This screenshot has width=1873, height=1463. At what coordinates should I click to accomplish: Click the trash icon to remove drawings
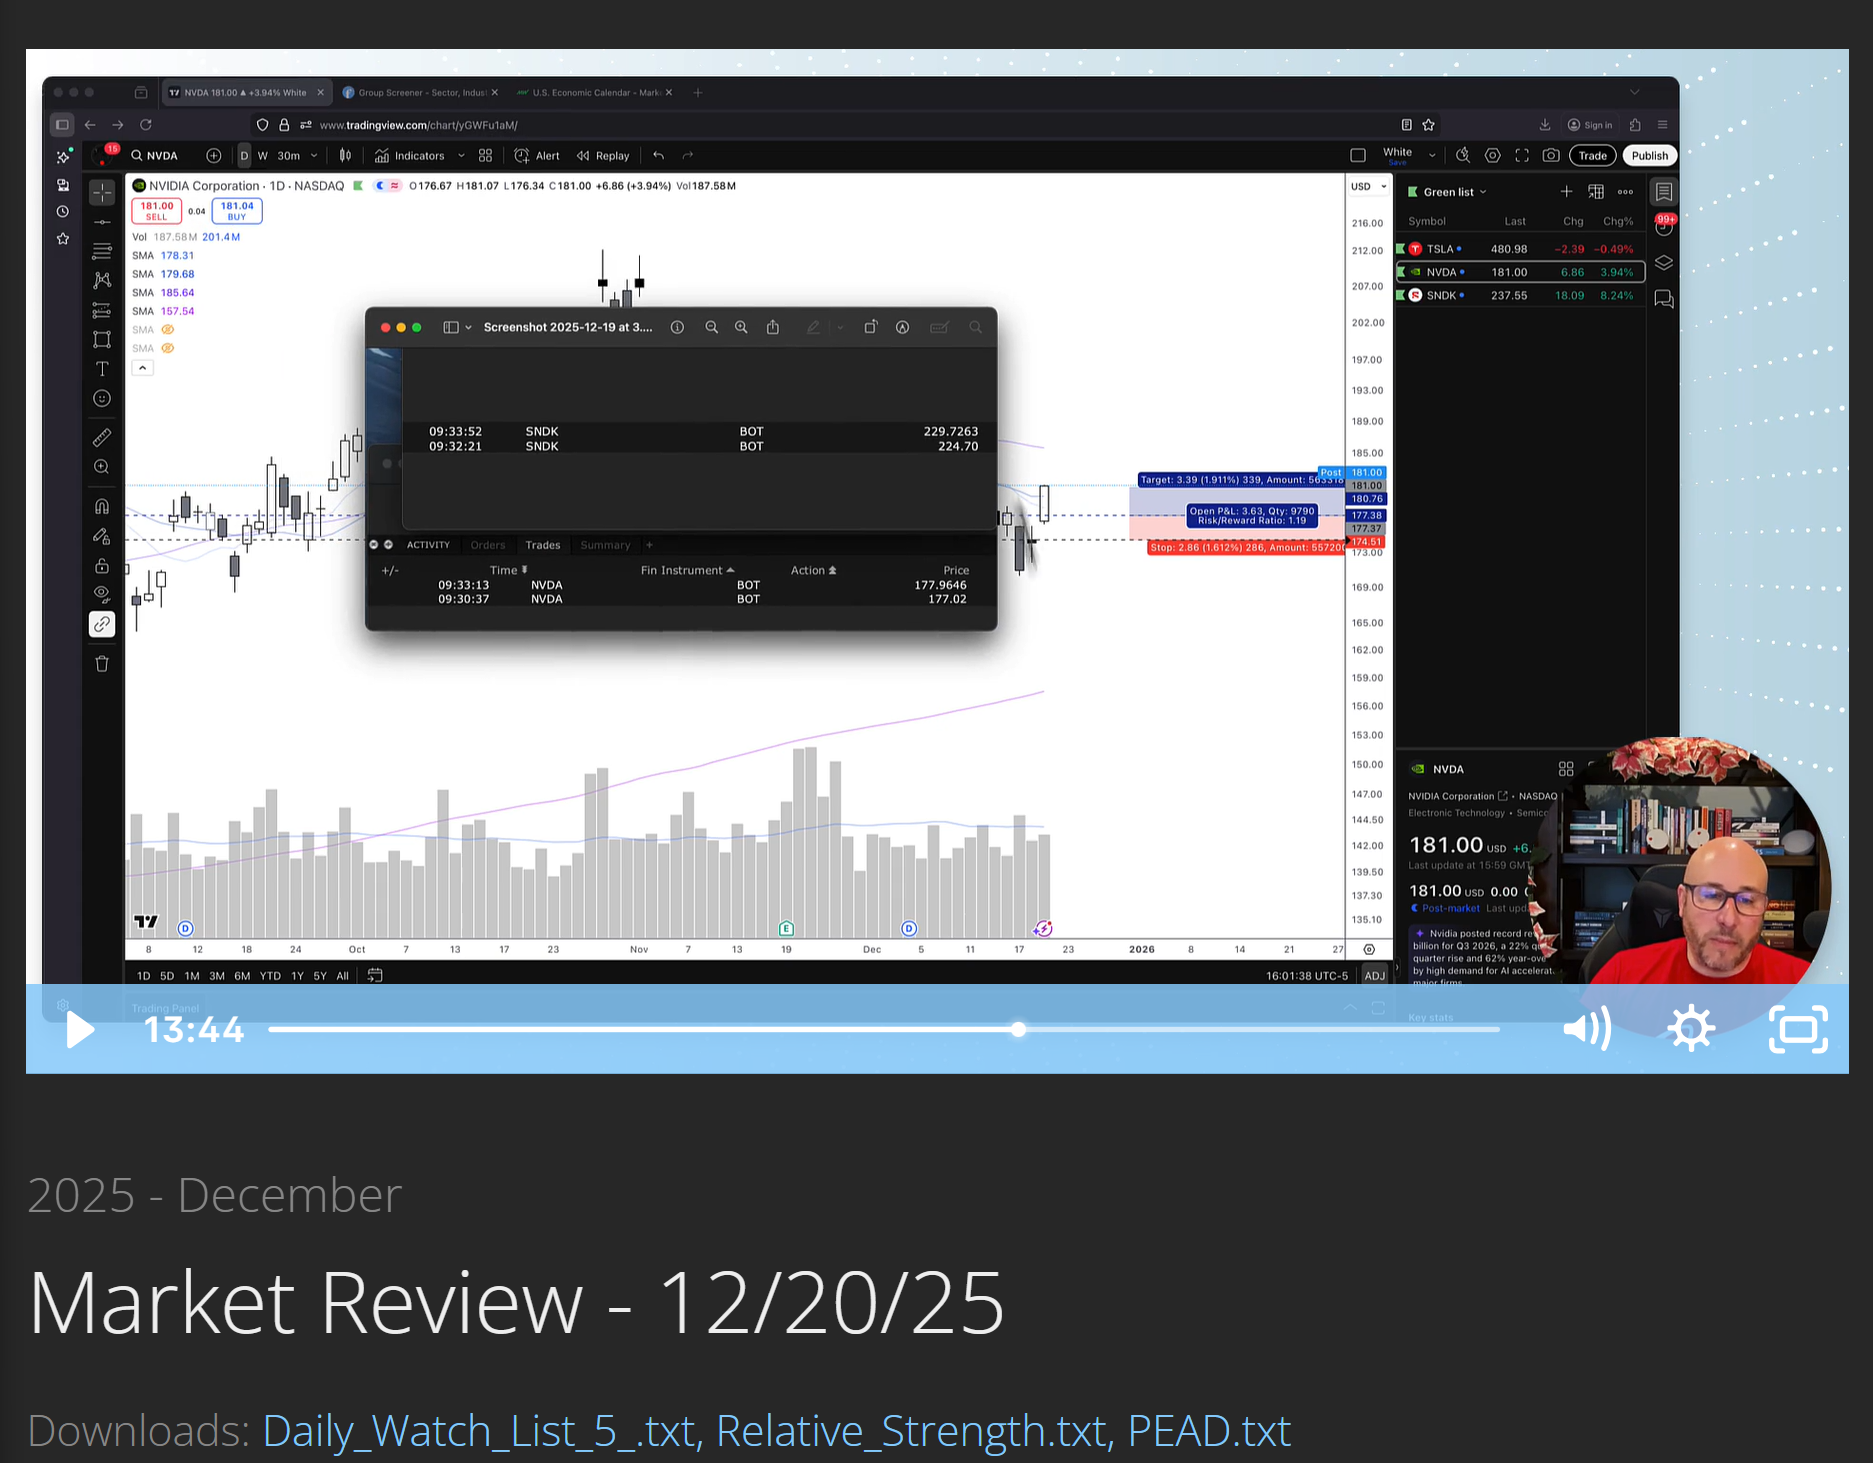pyautogui.click(x=102, y=663)
